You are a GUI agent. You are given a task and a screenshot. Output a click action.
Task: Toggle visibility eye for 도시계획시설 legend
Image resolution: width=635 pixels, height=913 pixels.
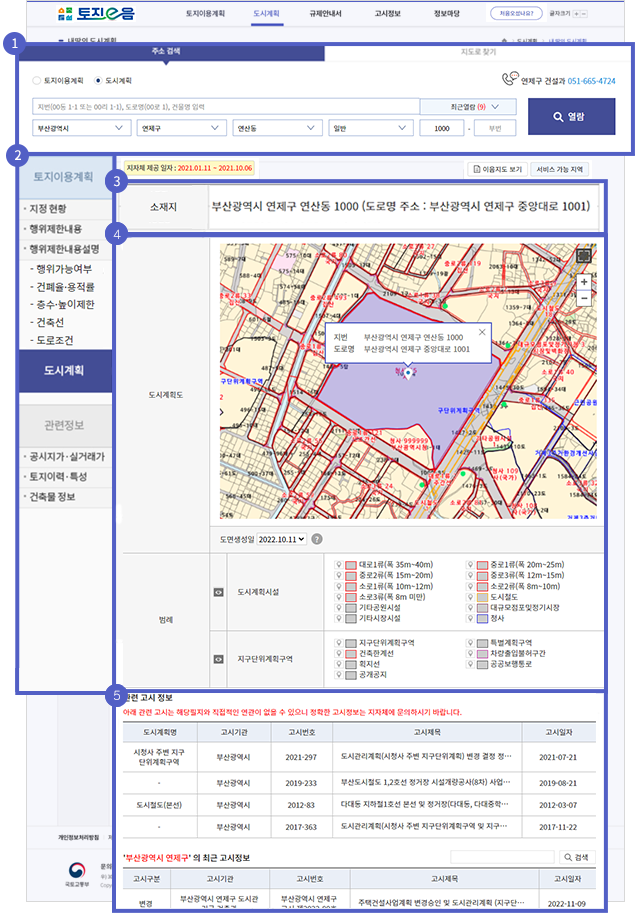219,592
